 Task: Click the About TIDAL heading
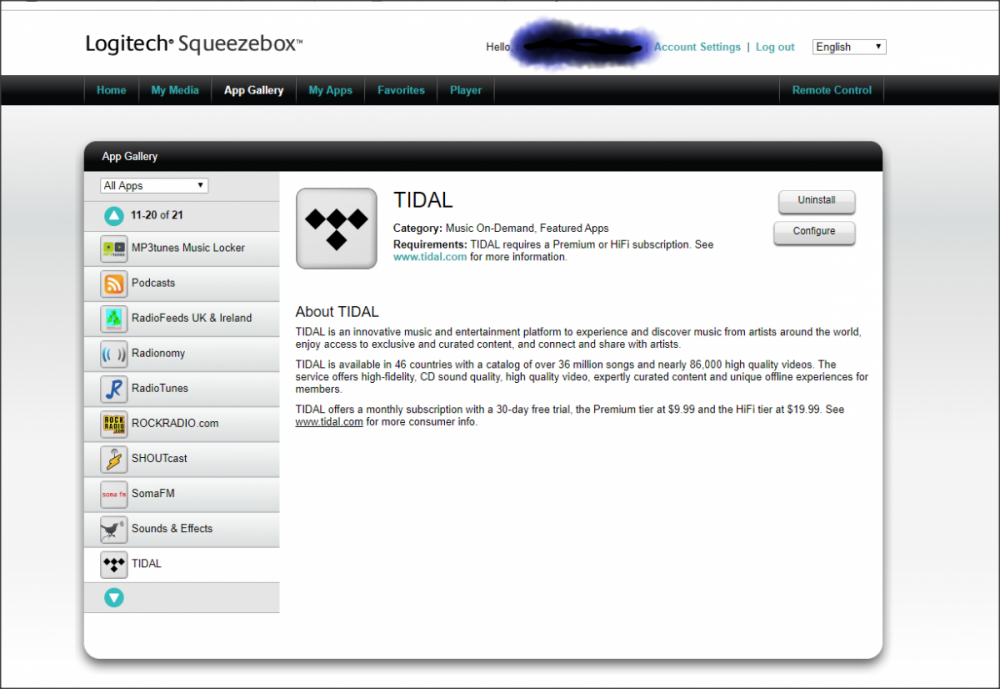tap(337, 312)
